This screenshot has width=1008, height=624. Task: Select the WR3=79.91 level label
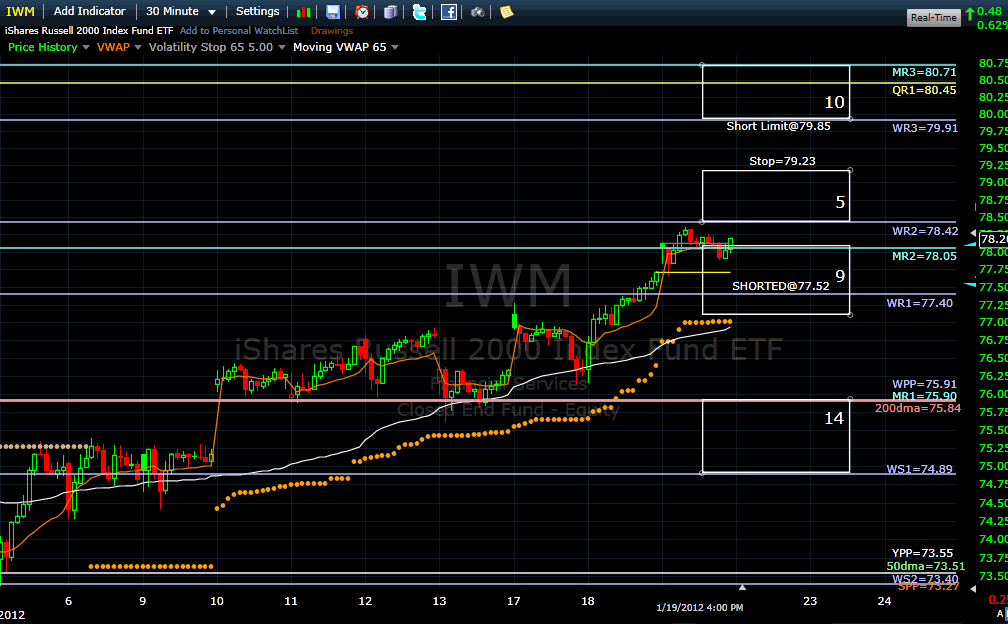click(x=925, y=128)
